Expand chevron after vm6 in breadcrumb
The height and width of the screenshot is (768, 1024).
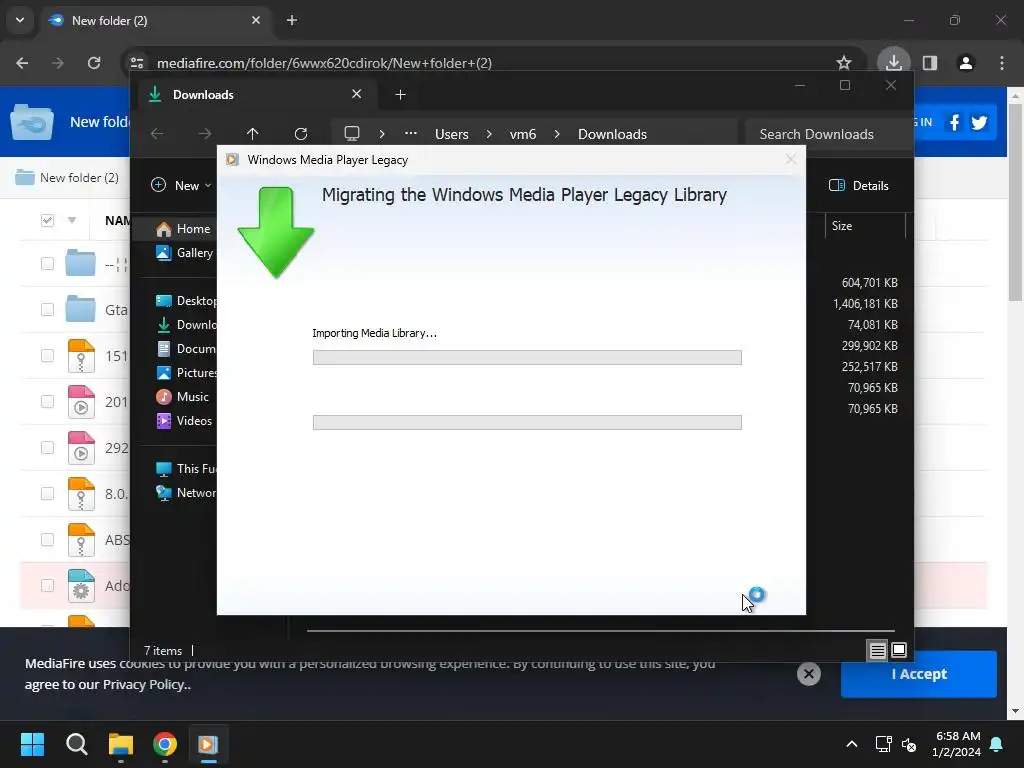[557, 134]
